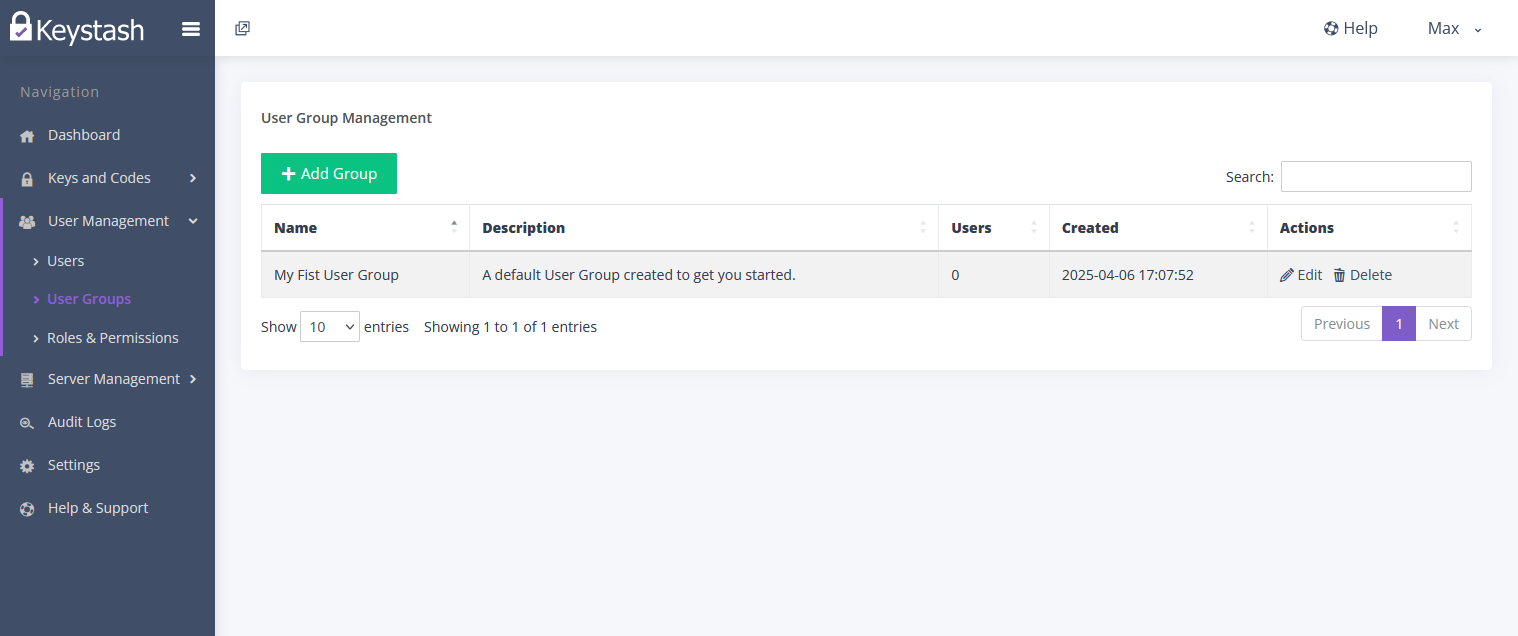Click the green Add Group button

tap(329, 173)
